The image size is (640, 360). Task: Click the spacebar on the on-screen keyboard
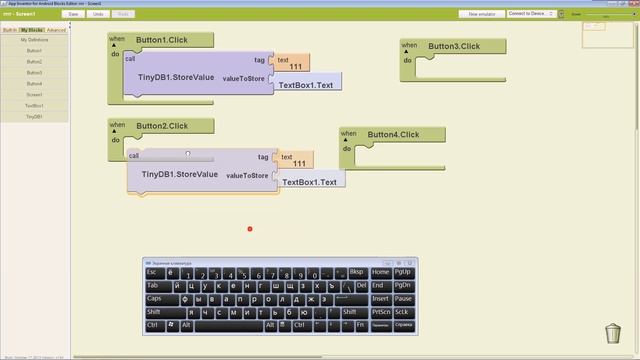(229, 326)
